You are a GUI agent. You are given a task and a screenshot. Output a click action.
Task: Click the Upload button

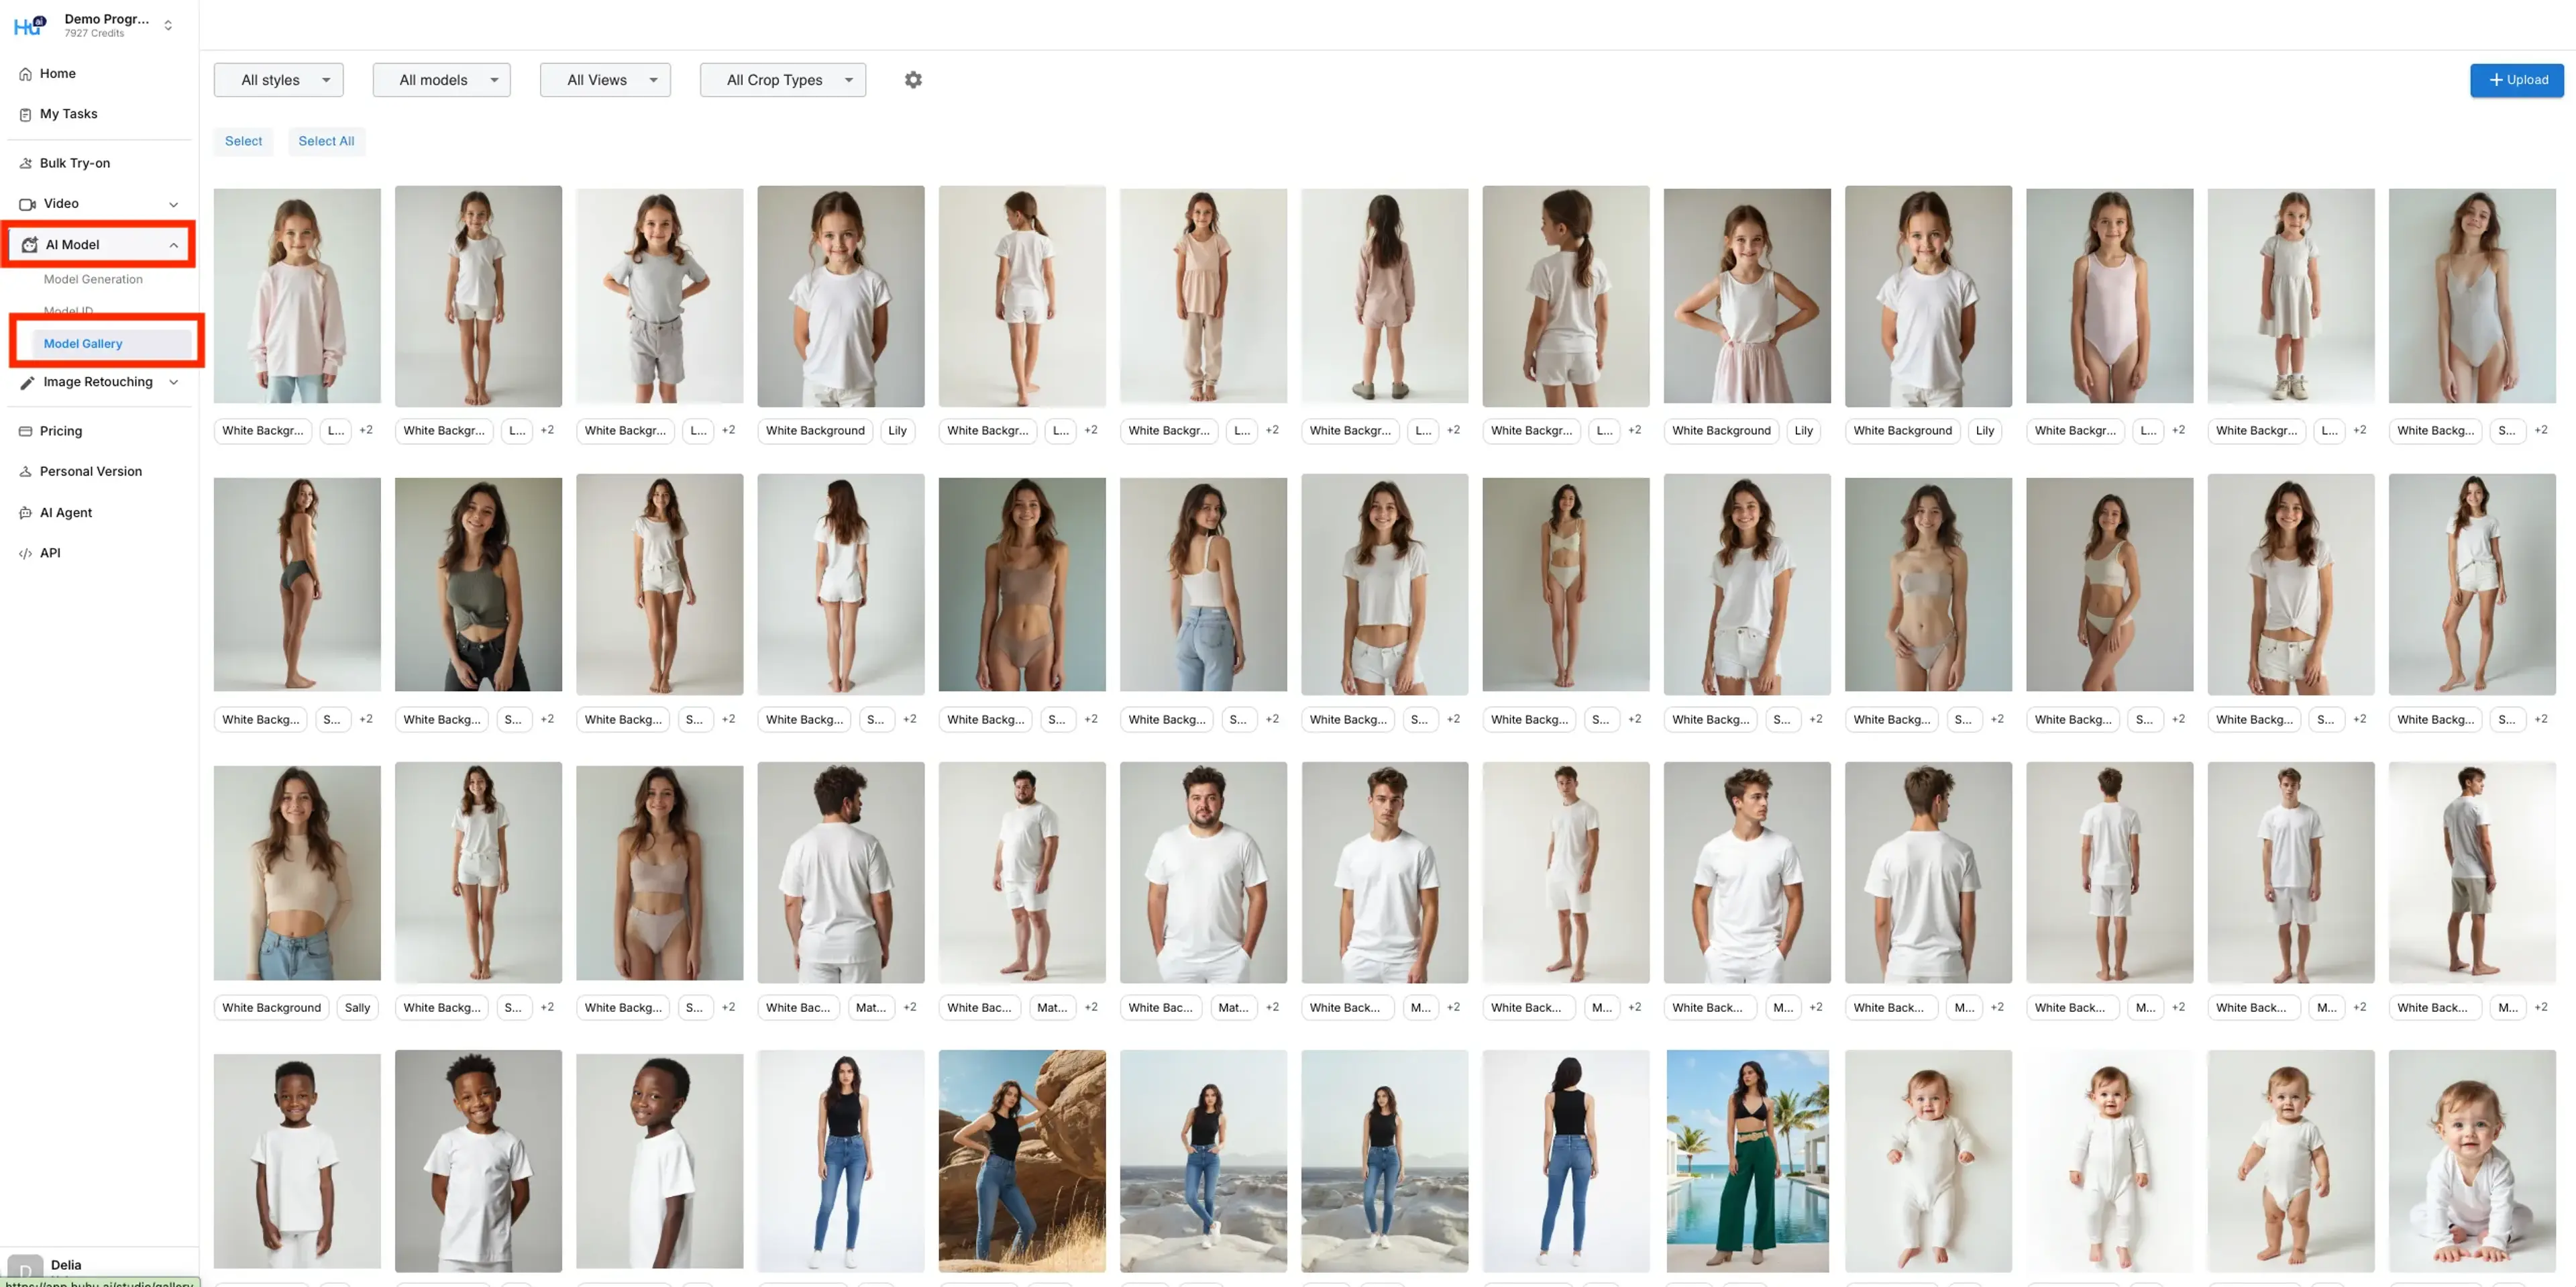pyautogui.click(x=2516, y=80)
